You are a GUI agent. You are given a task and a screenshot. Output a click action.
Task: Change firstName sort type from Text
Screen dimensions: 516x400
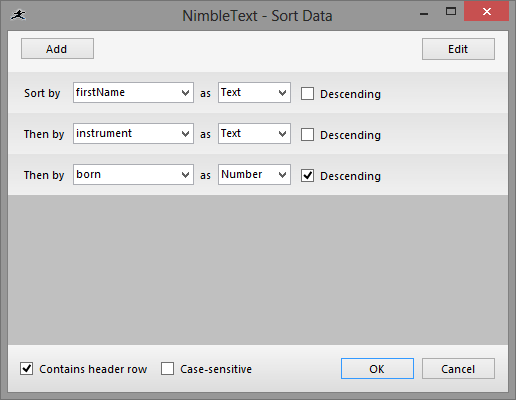[254, 93]
